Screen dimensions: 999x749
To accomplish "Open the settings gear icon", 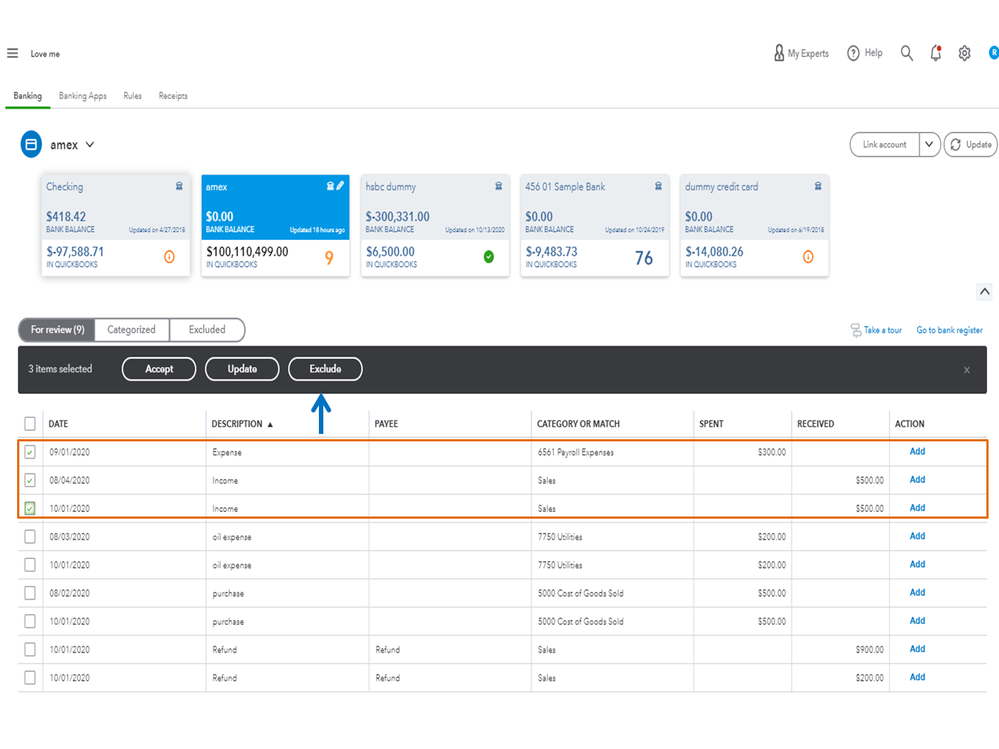I will pos(964,53).
